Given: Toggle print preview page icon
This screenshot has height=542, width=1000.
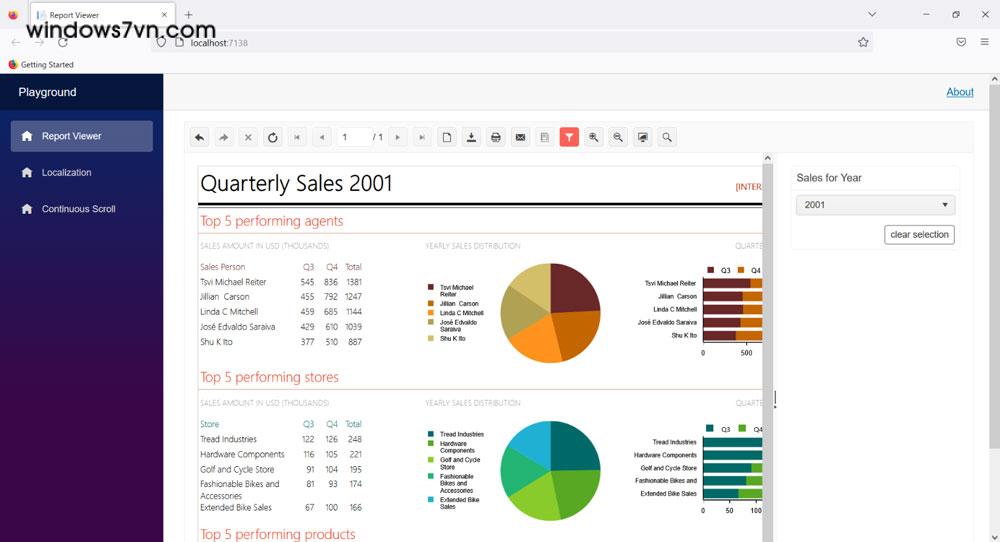Looking at the screenshot, I should 447,137.
